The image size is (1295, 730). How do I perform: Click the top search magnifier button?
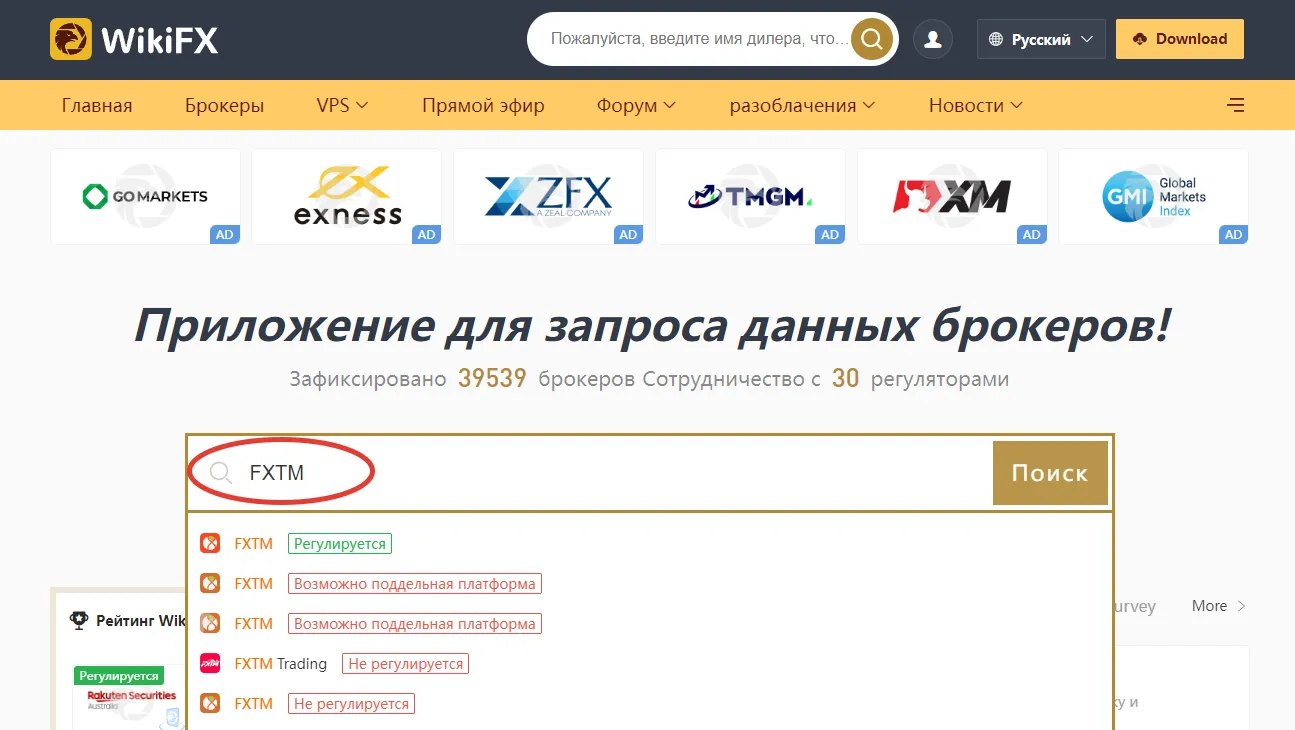click(872, 39)
